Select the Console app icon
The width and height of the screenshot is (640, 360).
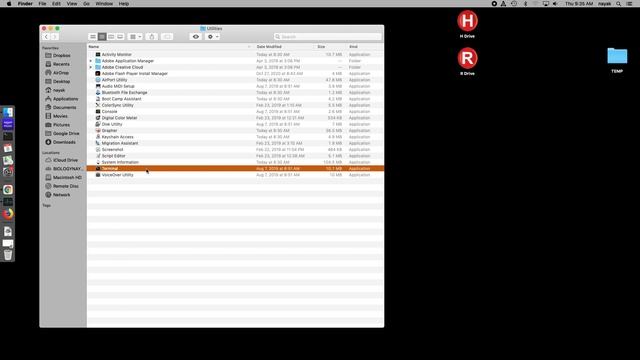(98, 111)
